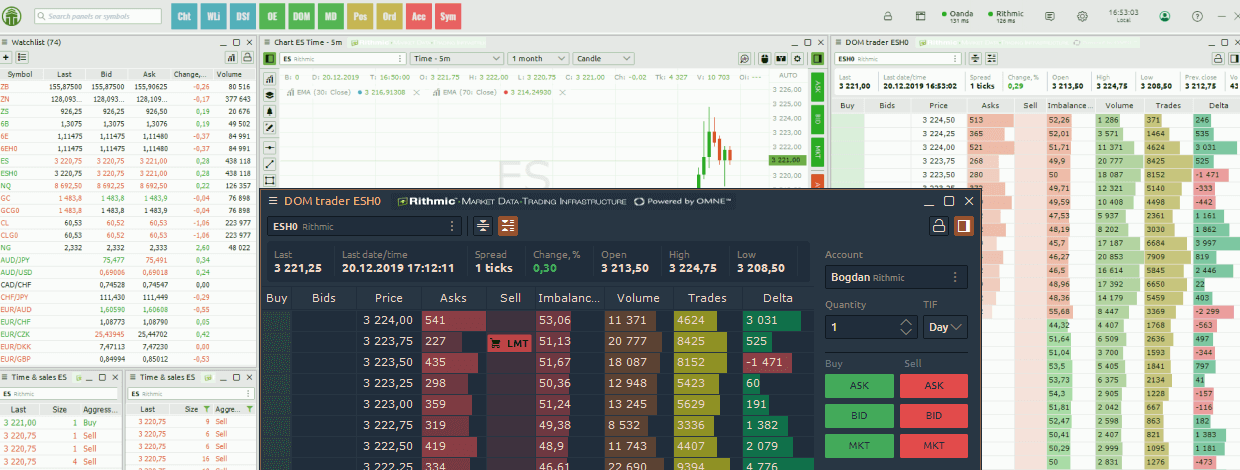Open the Sym symbols button

448,17
